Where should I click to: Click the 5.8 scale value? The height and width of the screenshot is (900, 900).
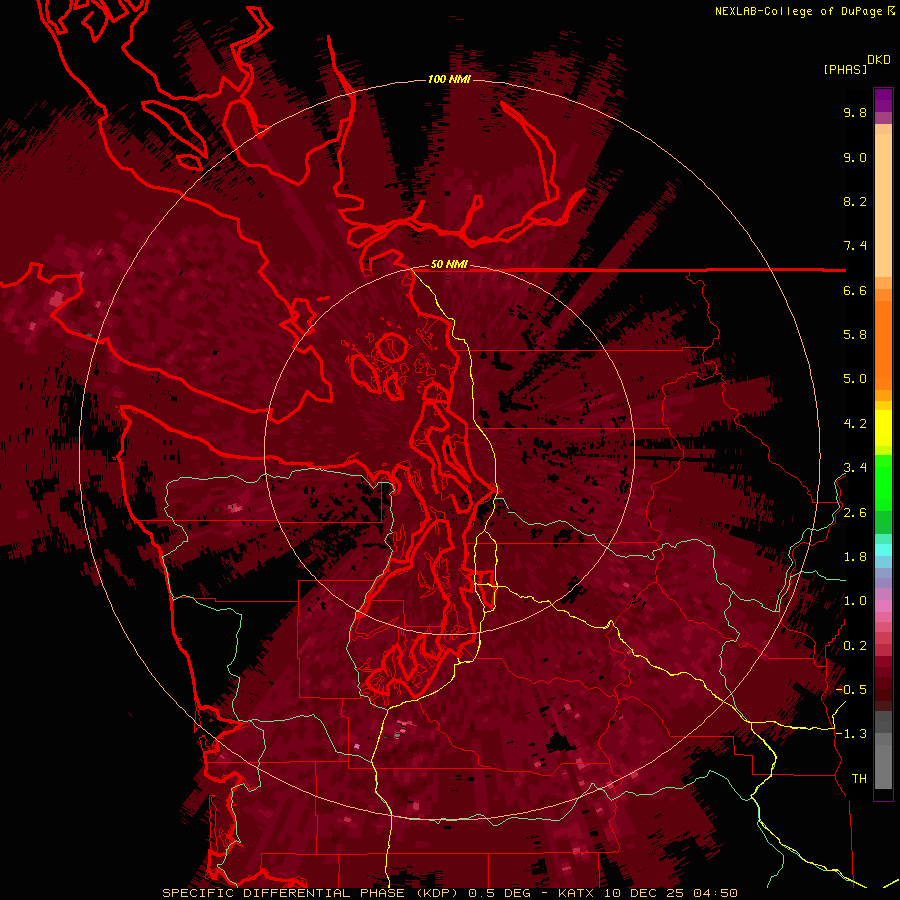855,335
